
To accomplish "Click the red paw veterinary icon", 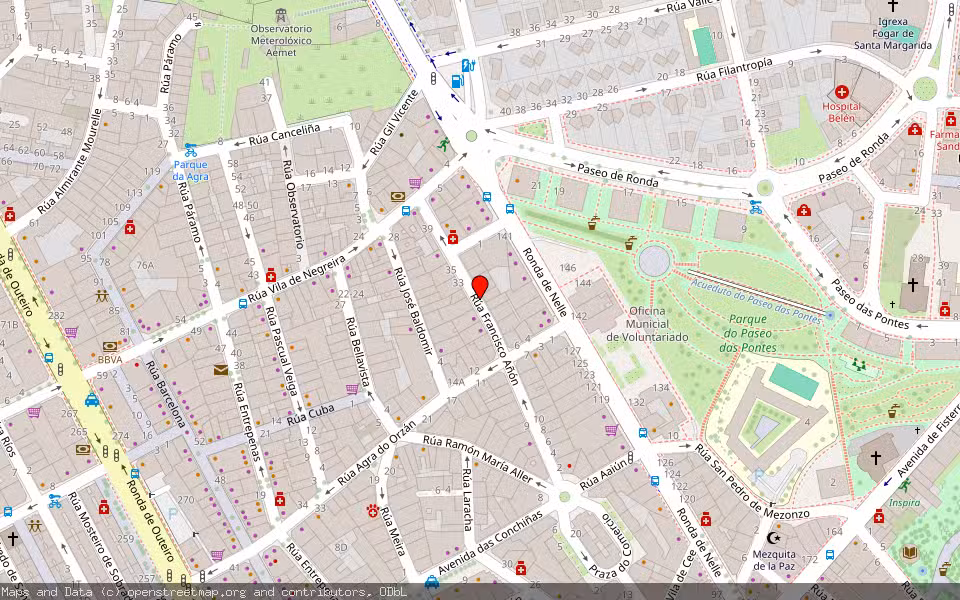I will pyautogui.click(x=372, y=510).
